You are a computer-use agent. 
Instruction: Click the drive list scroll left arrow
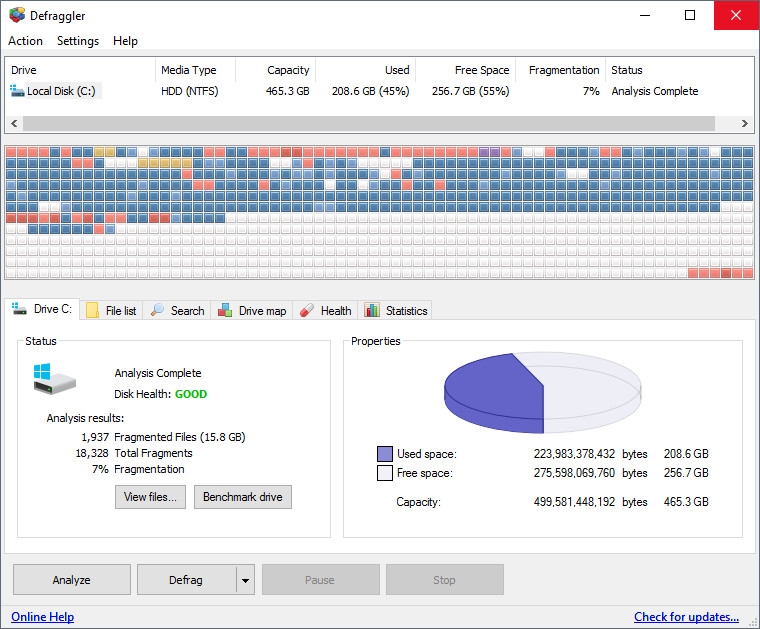14,123
